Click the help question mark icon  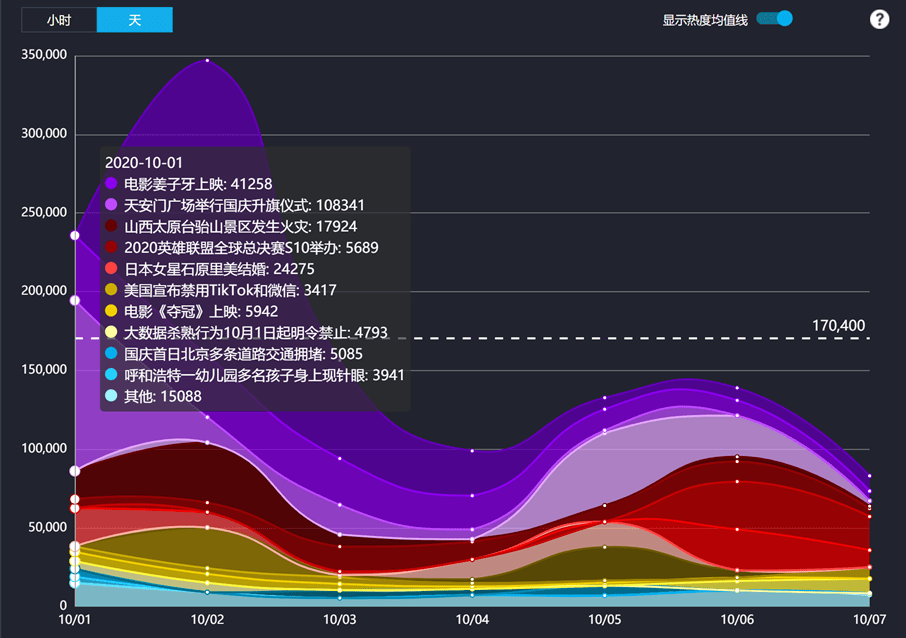click(x=879, y=20)
